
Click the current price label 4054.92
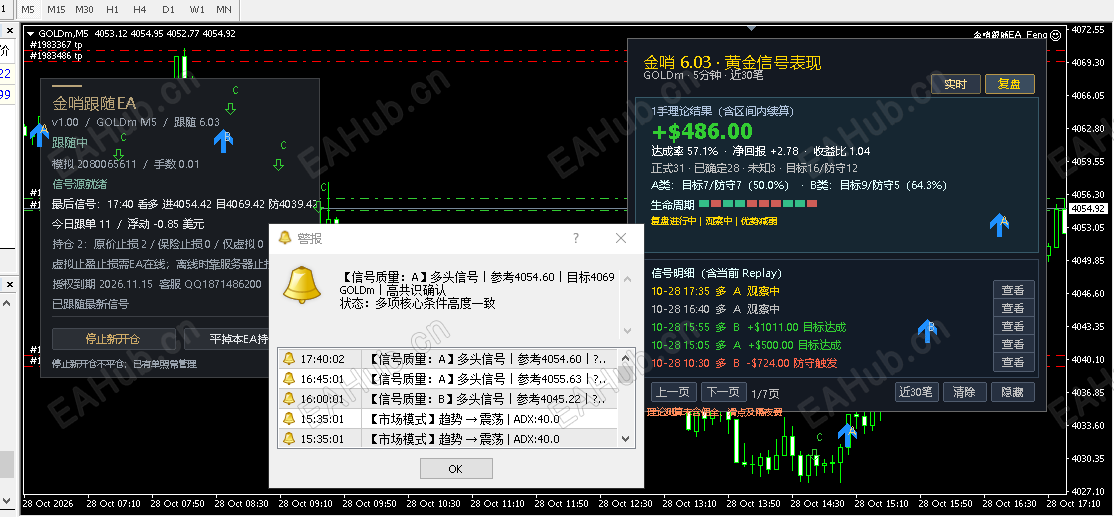[x=1089, y=208]
